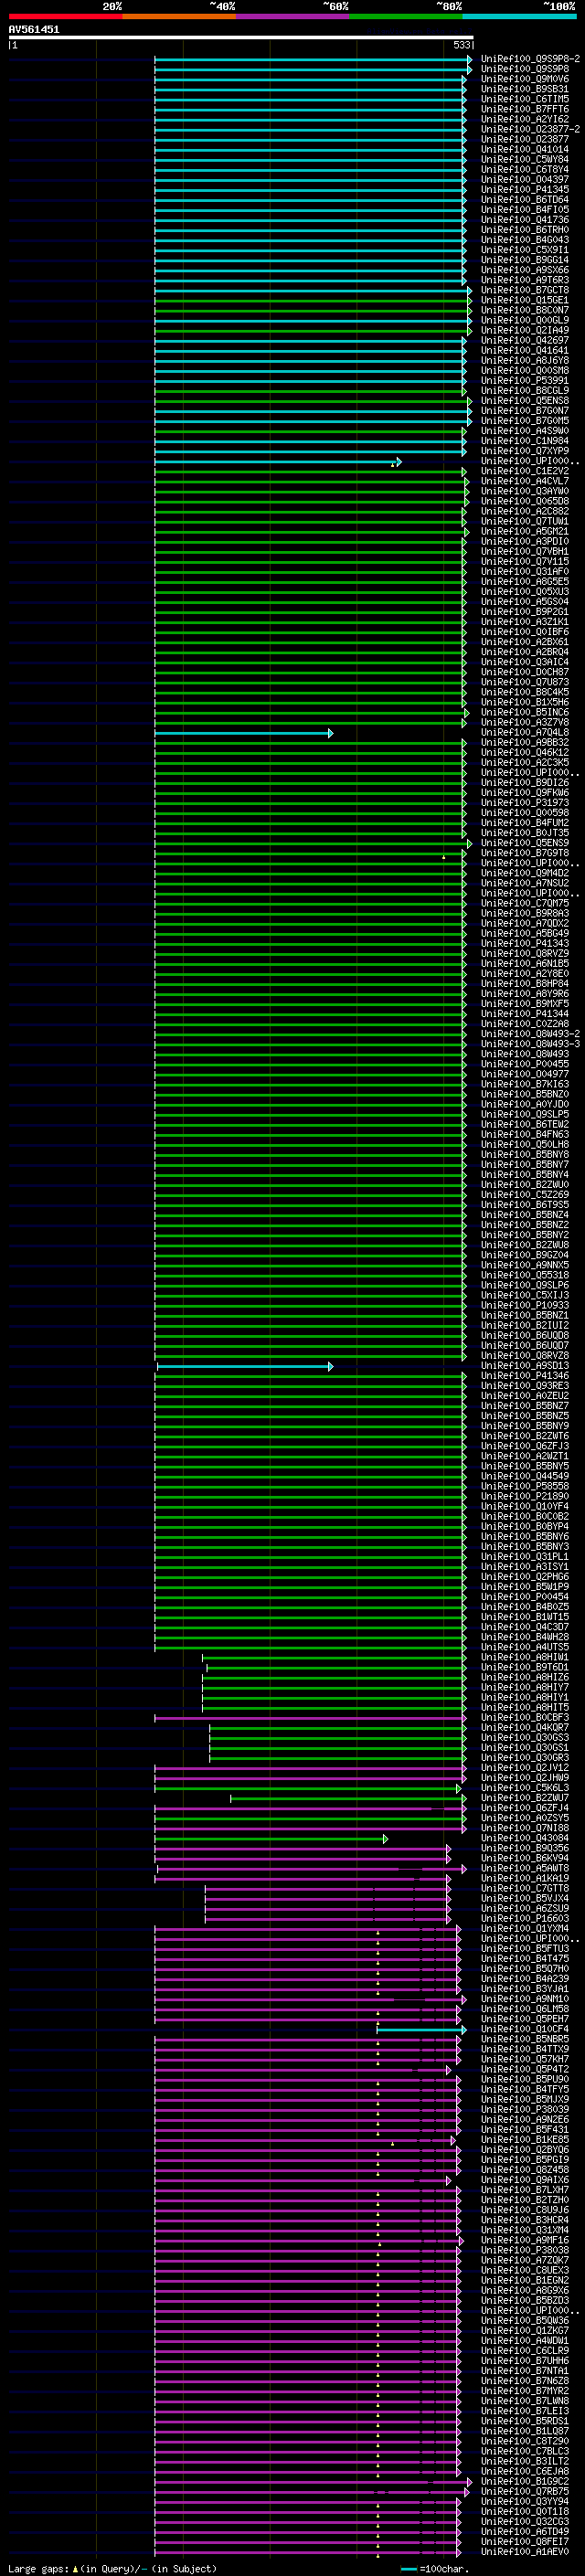585x2576 pixels.
Task: Select the UniRef100_P58558 label
Action: (525, 1486)
